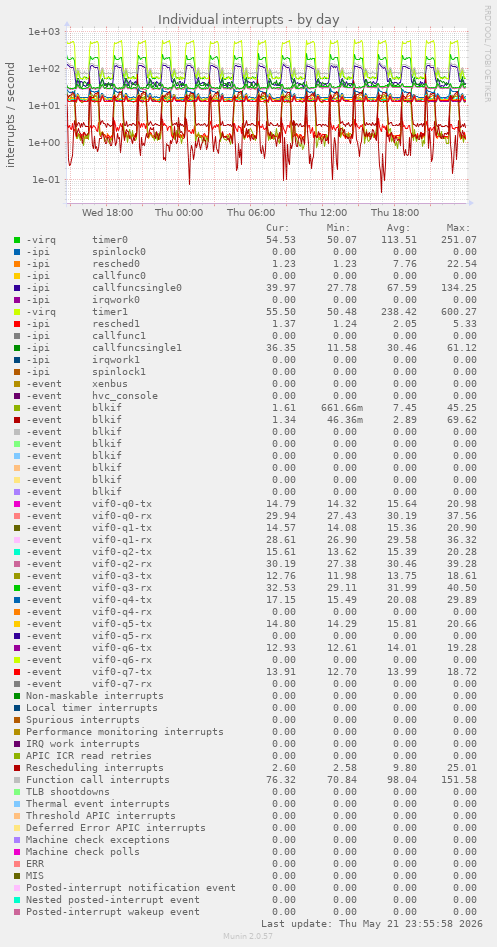The height and width of the screenshot is (947, 497).
Task: Click the magenta vif0-q0-tx legend swatch
Action: pyautogui.click(x=17, y=504)
